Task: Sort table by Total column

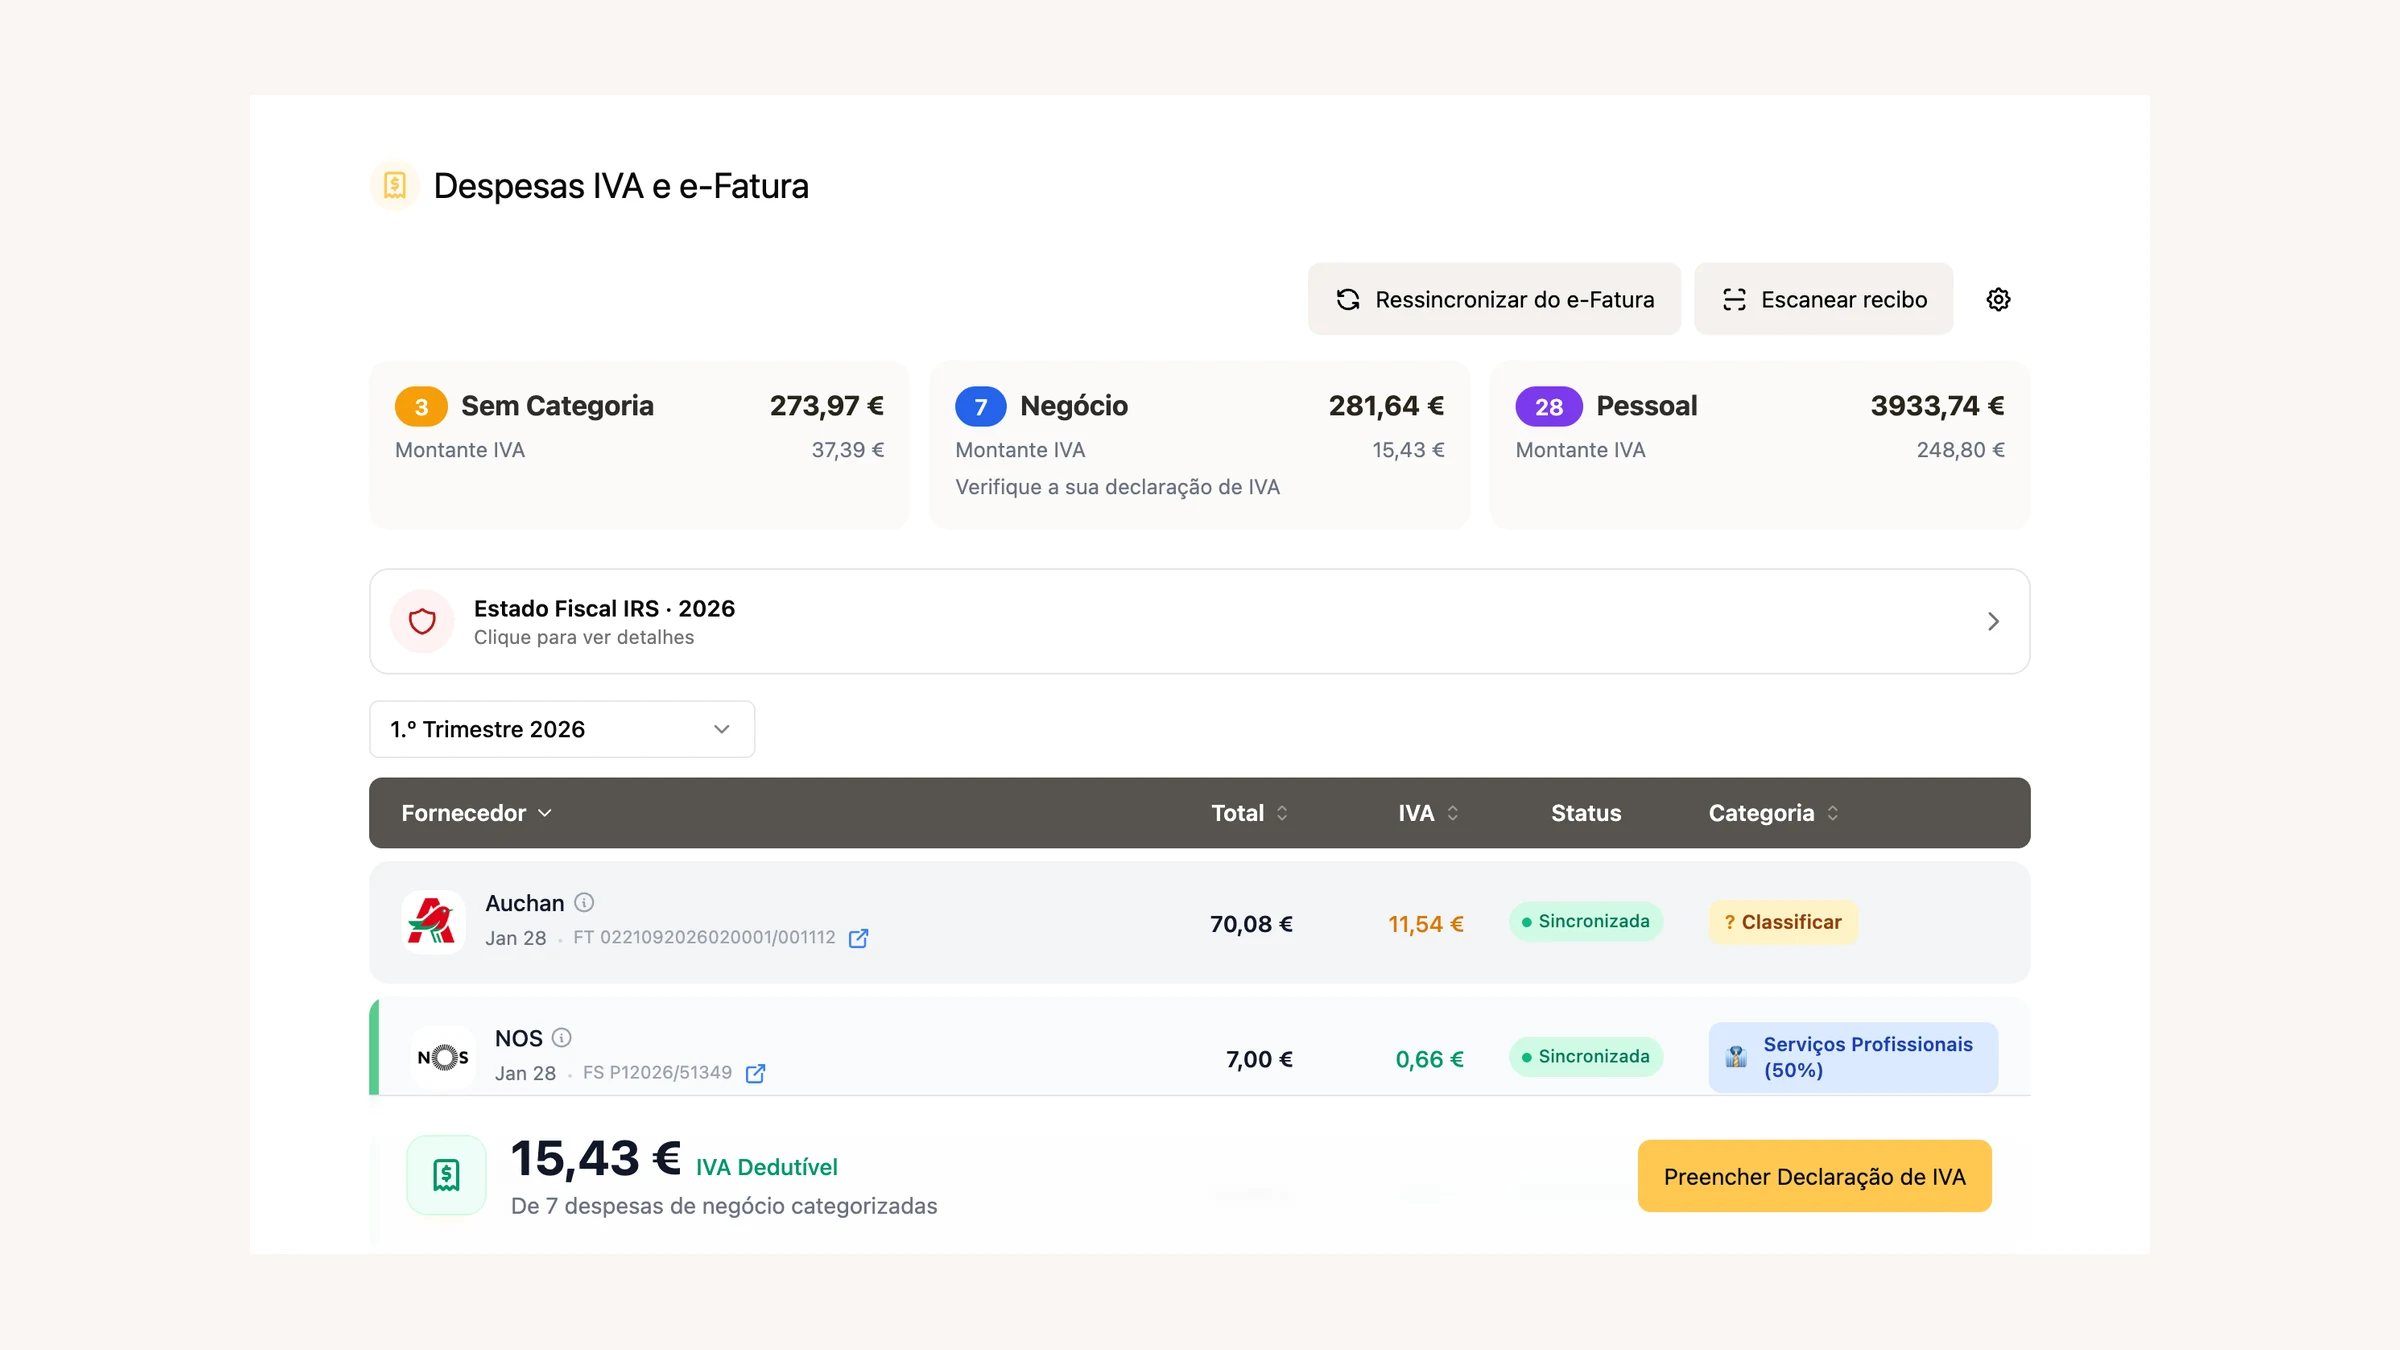Action: (x=1250, y=813)
